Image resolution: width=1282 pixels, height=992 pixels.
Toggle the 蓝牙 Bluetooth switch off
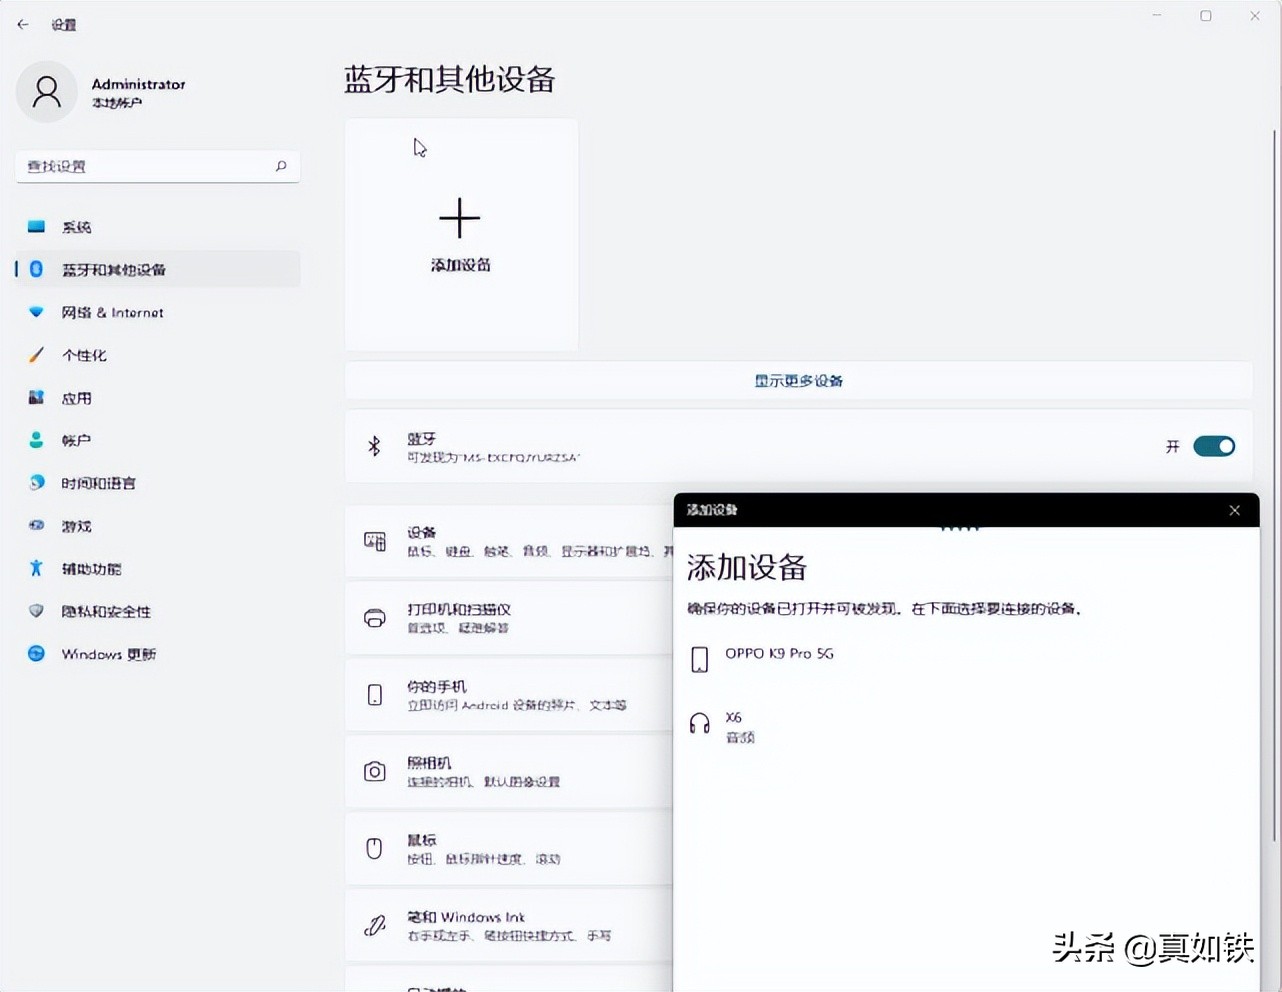[x=1213, y=445]
